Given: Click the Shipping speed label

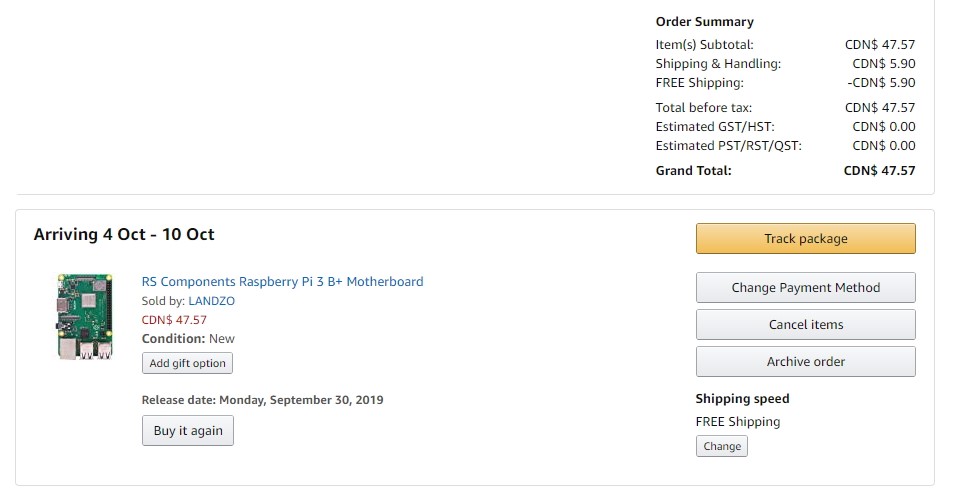Looking at the screenshot, I should (742, 398).
